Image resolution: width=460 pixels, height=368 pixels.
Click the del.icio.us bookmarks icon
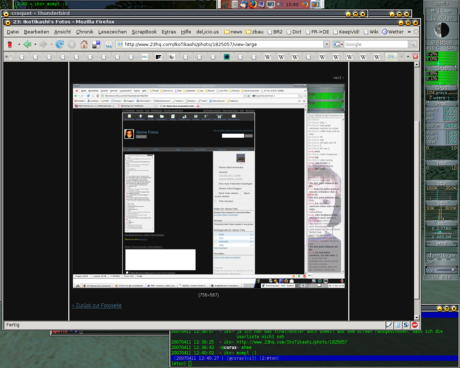[96, 44]
